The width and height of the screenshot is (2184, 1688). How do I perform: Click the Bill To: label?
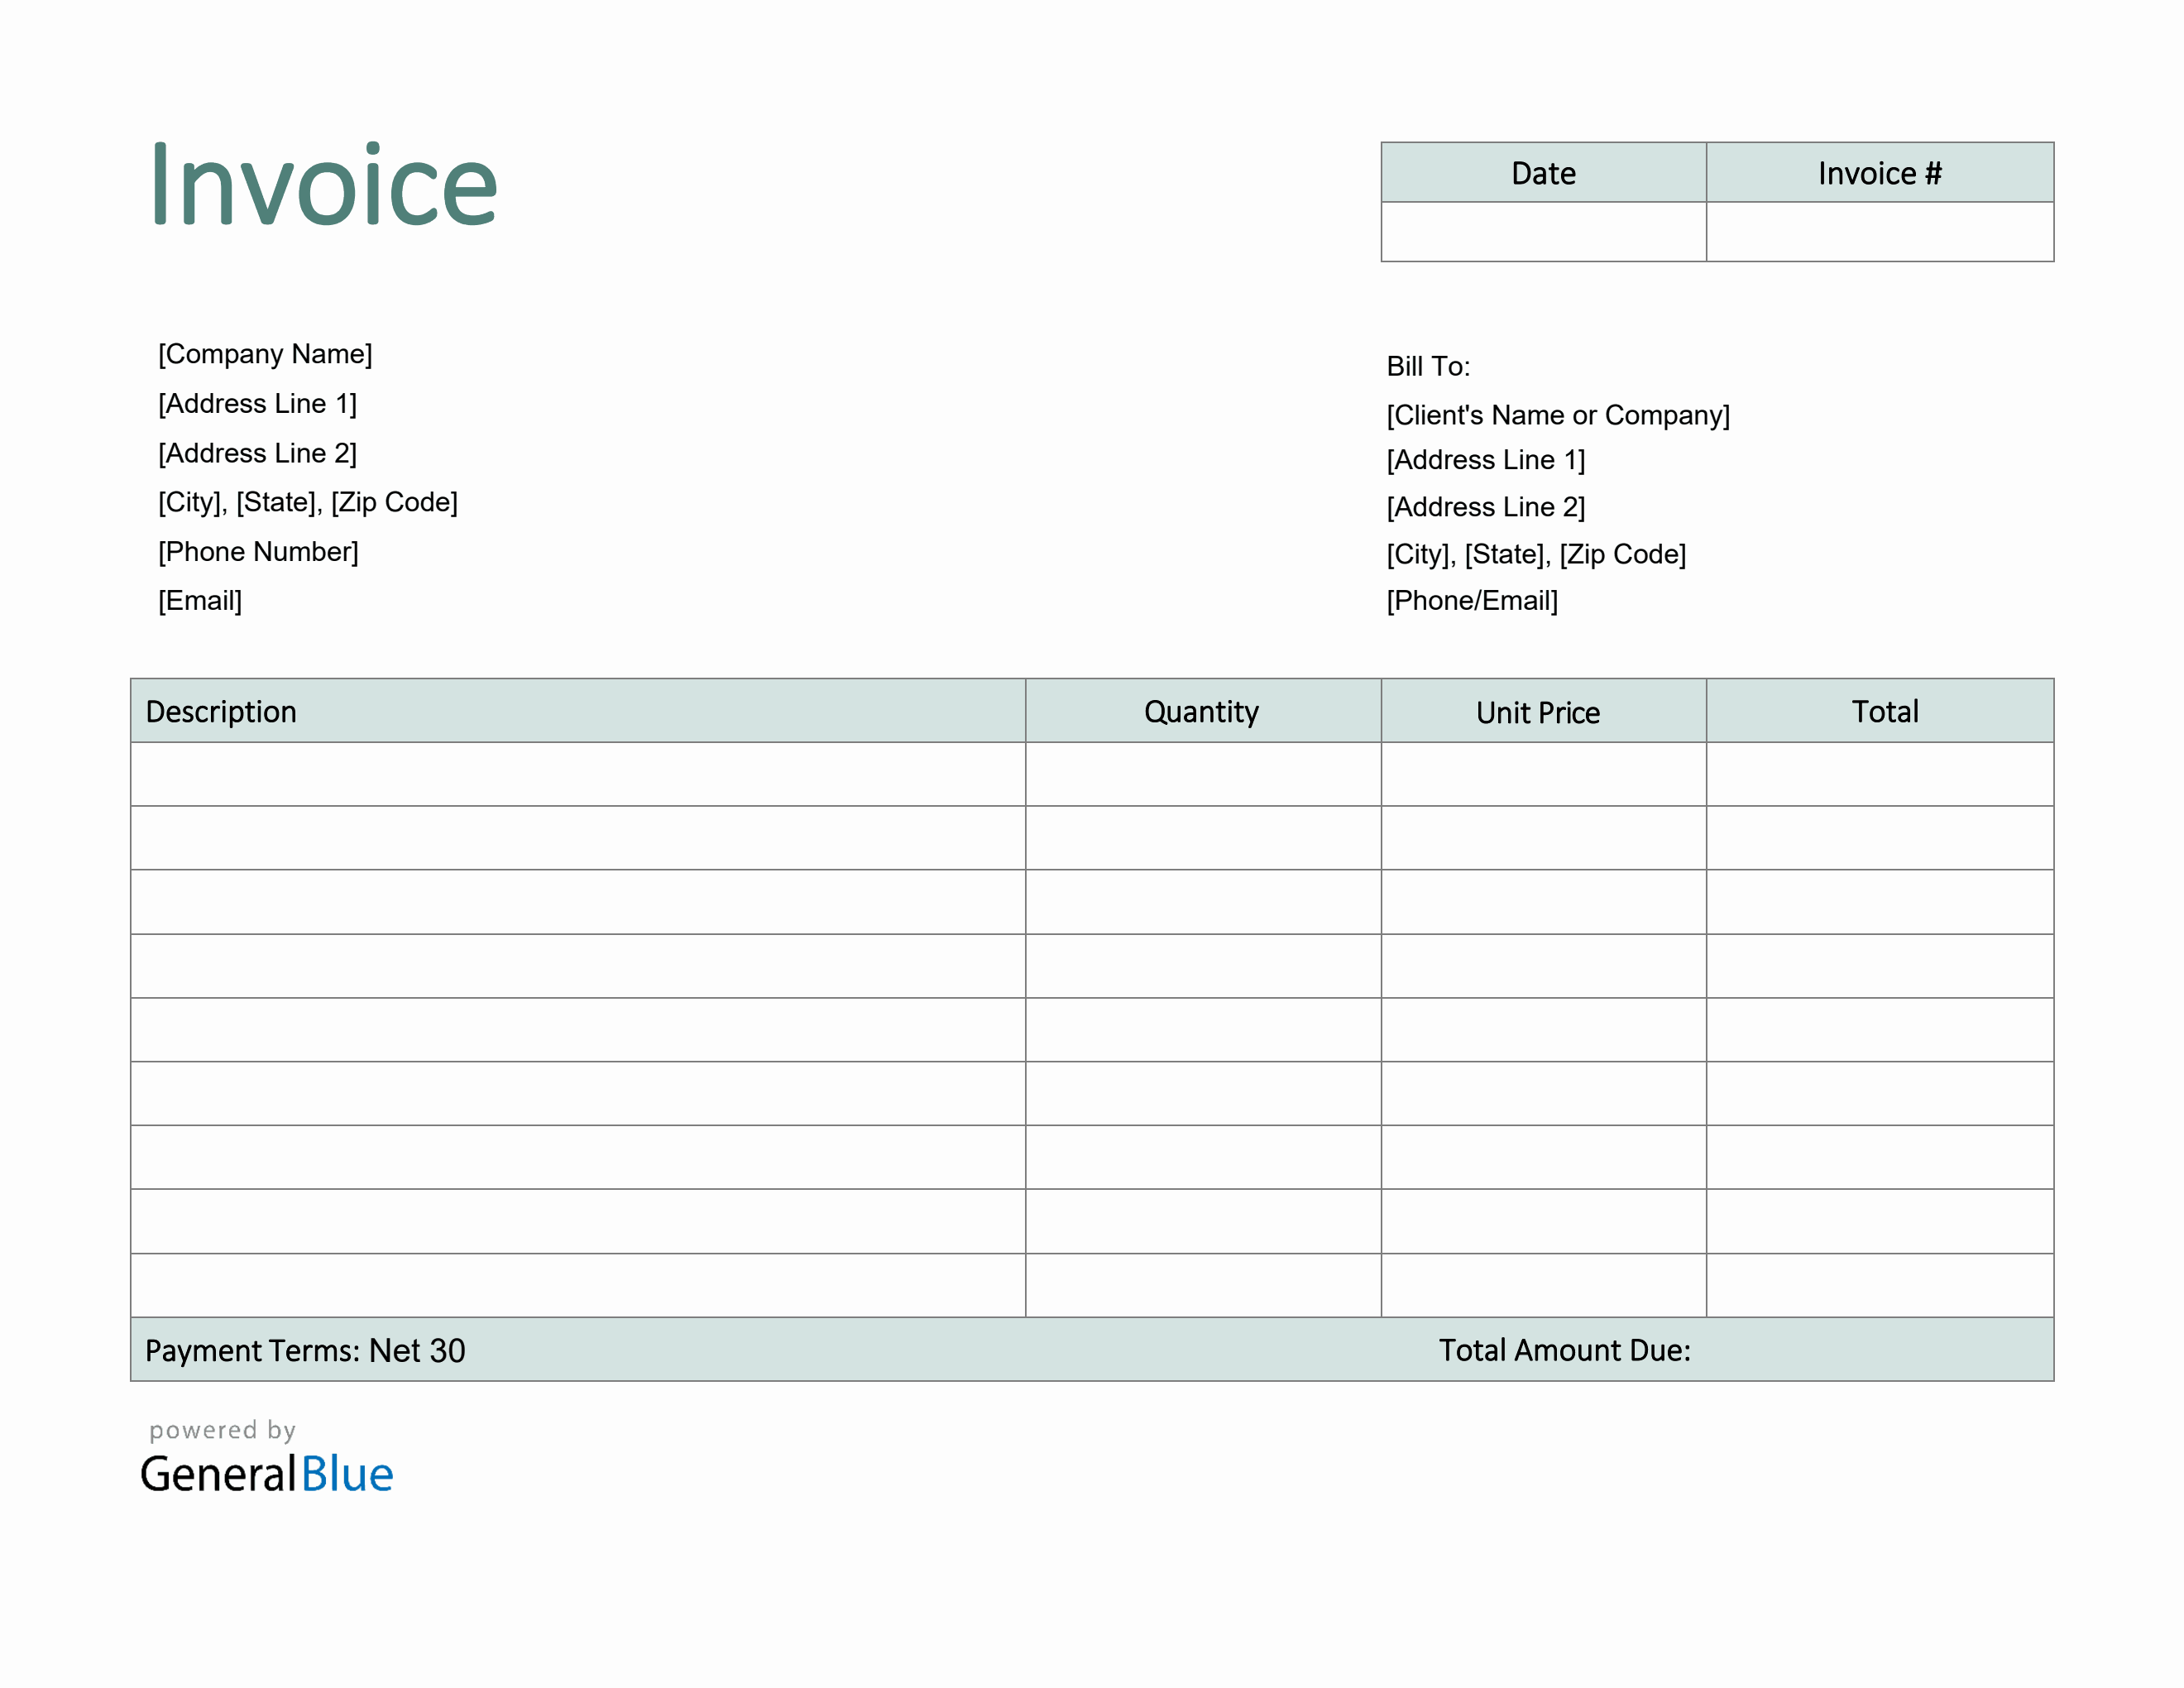pos(1428,366)
